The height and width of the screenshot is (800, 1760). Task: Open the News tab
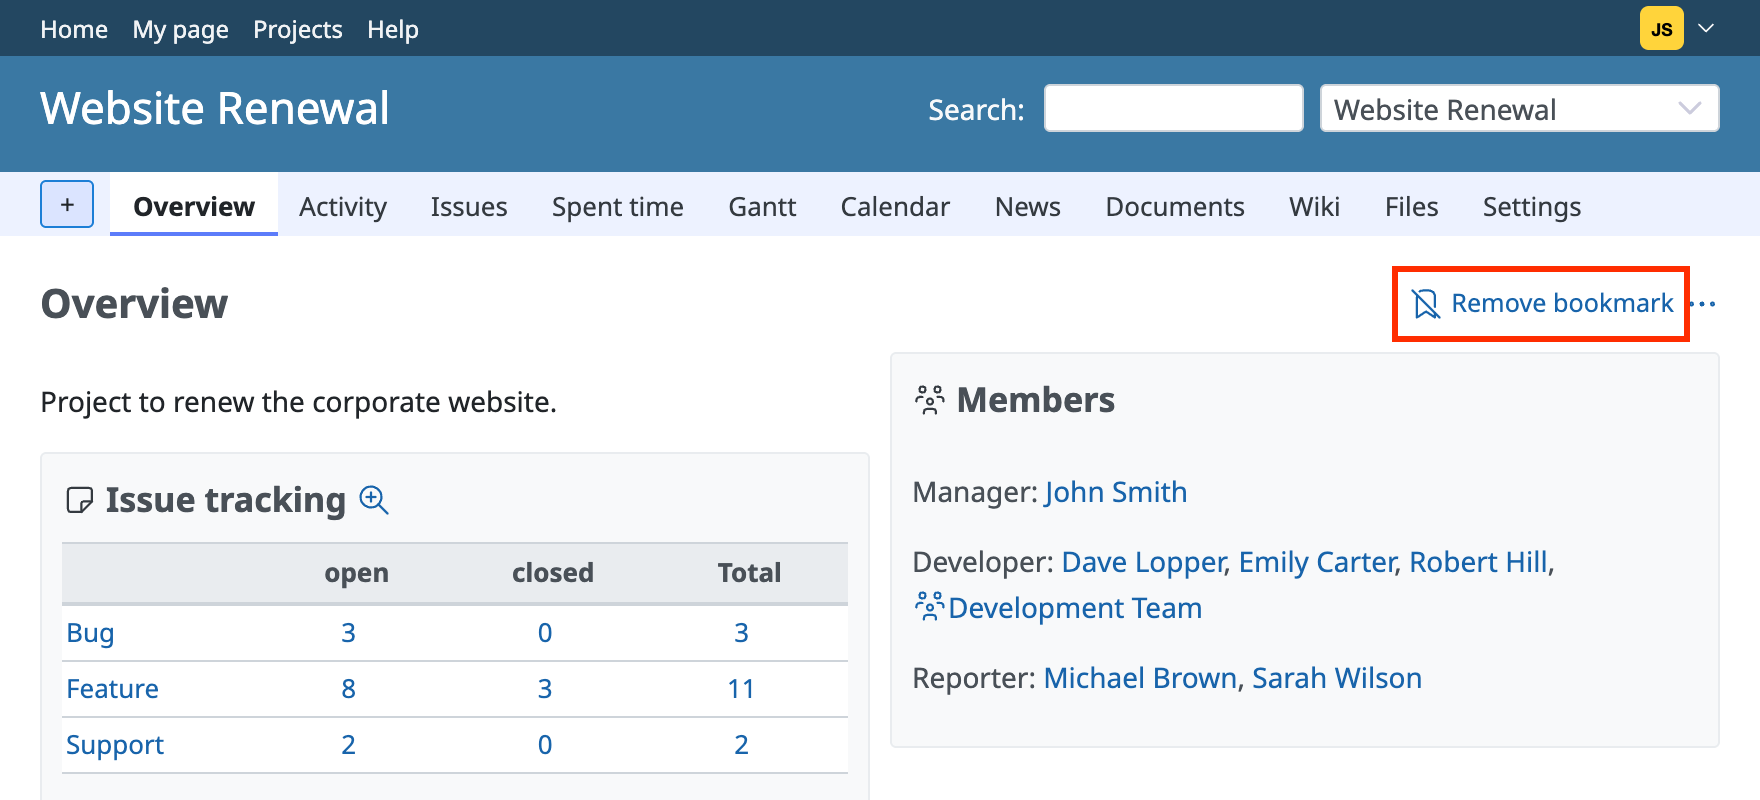(1027, 206)
